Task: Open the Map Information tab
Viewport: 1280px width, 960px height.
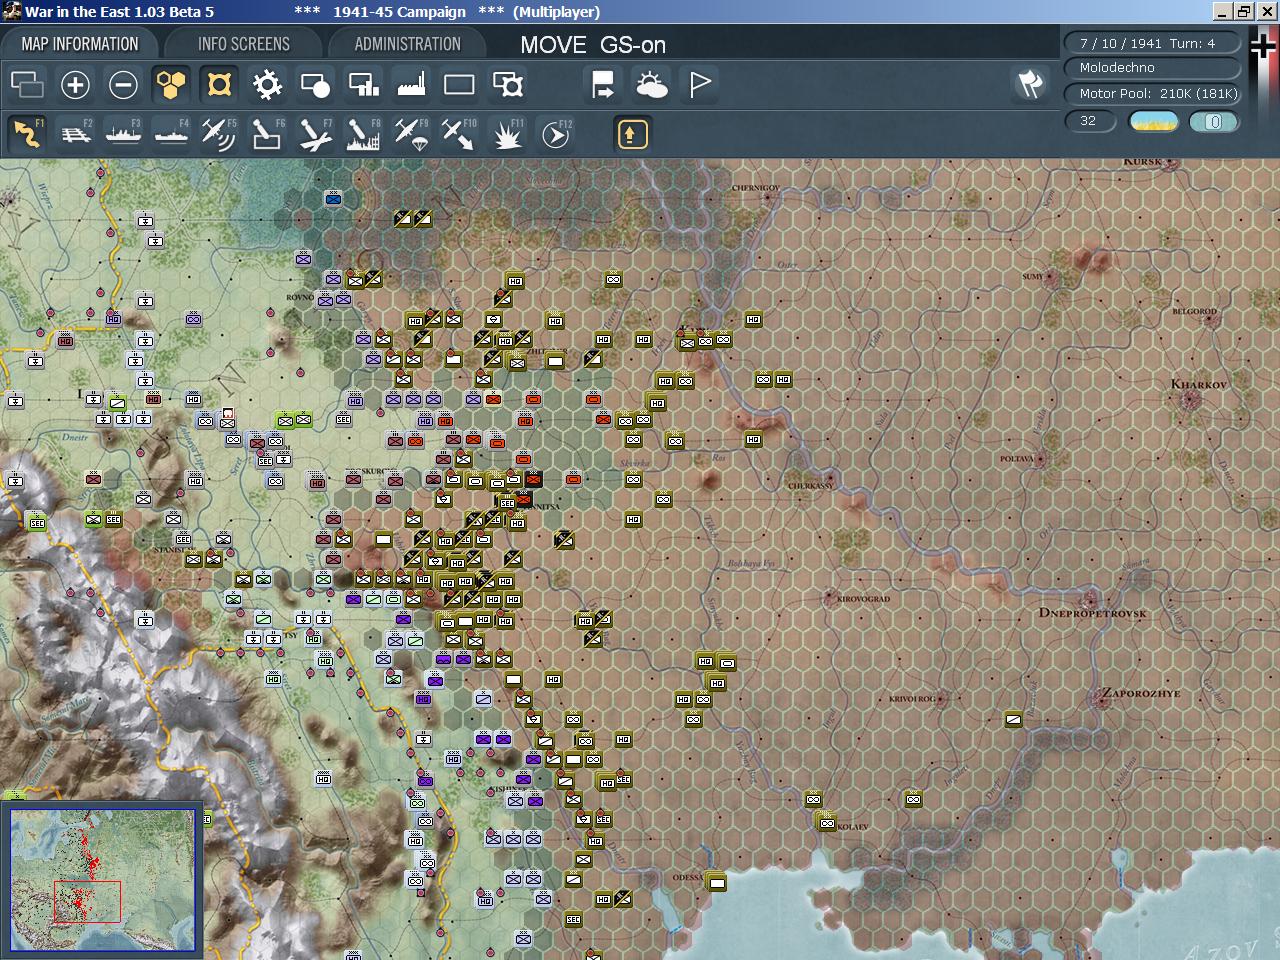Action: coord(80,44)
